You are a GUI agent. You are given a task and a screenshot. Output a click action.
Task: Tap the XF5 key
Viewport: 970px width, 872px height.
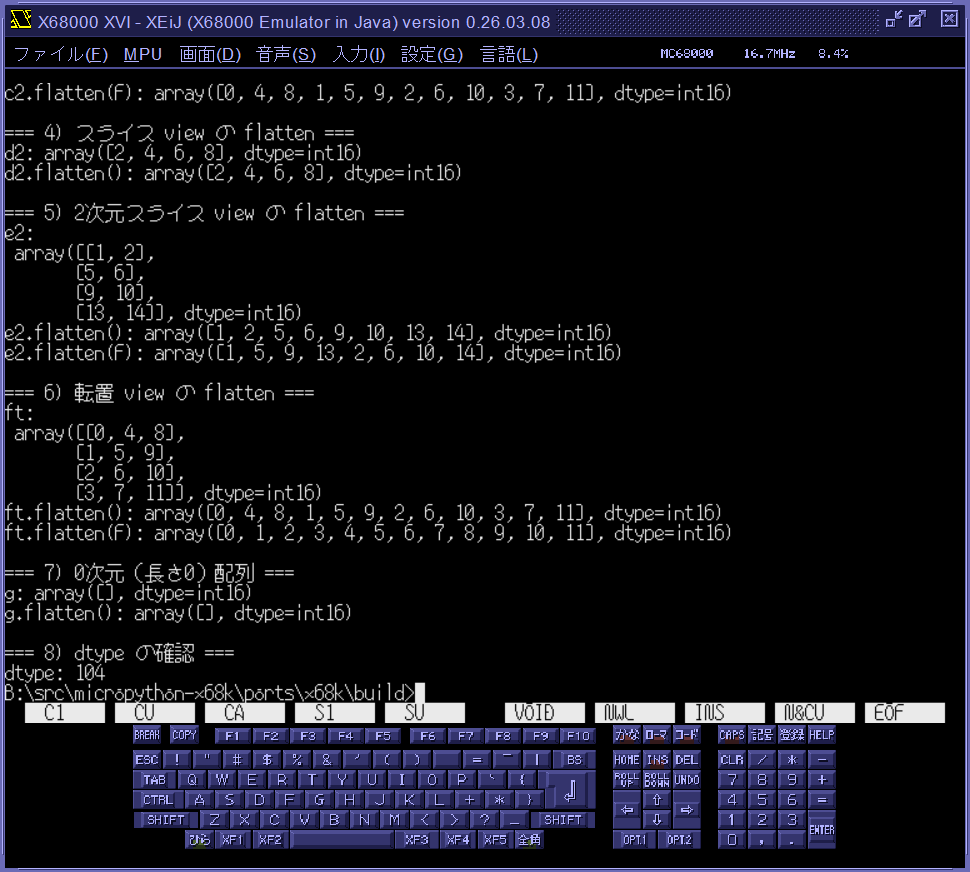[496, 840]
